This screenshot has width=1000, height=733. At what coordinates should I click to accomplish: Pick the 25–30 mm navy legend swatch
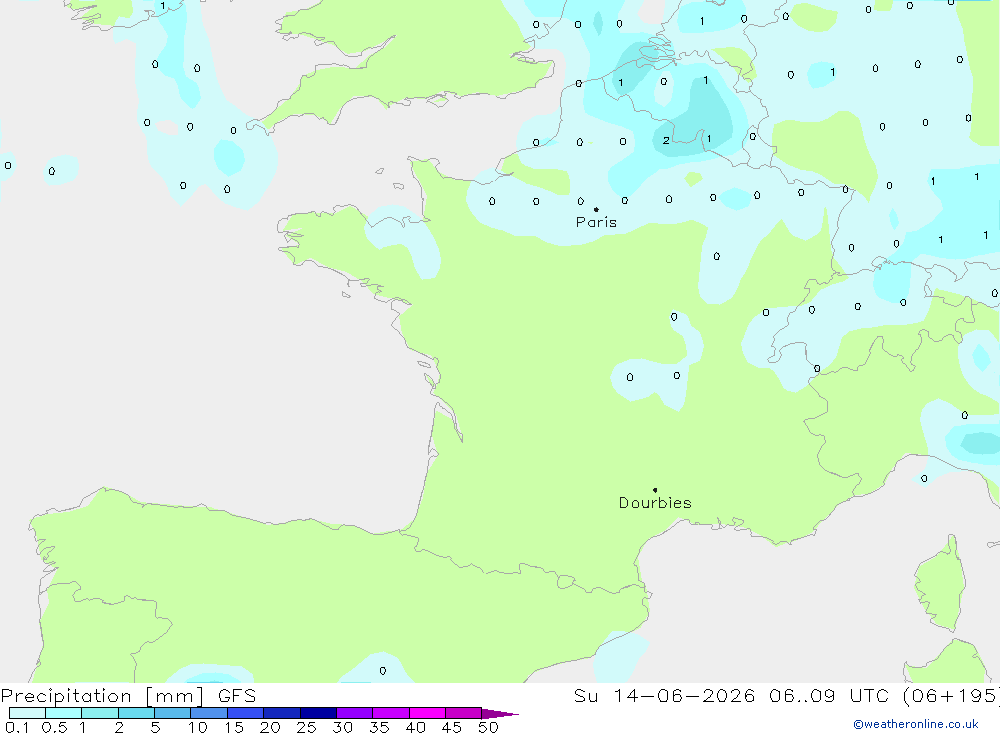[x=318, y=713]
